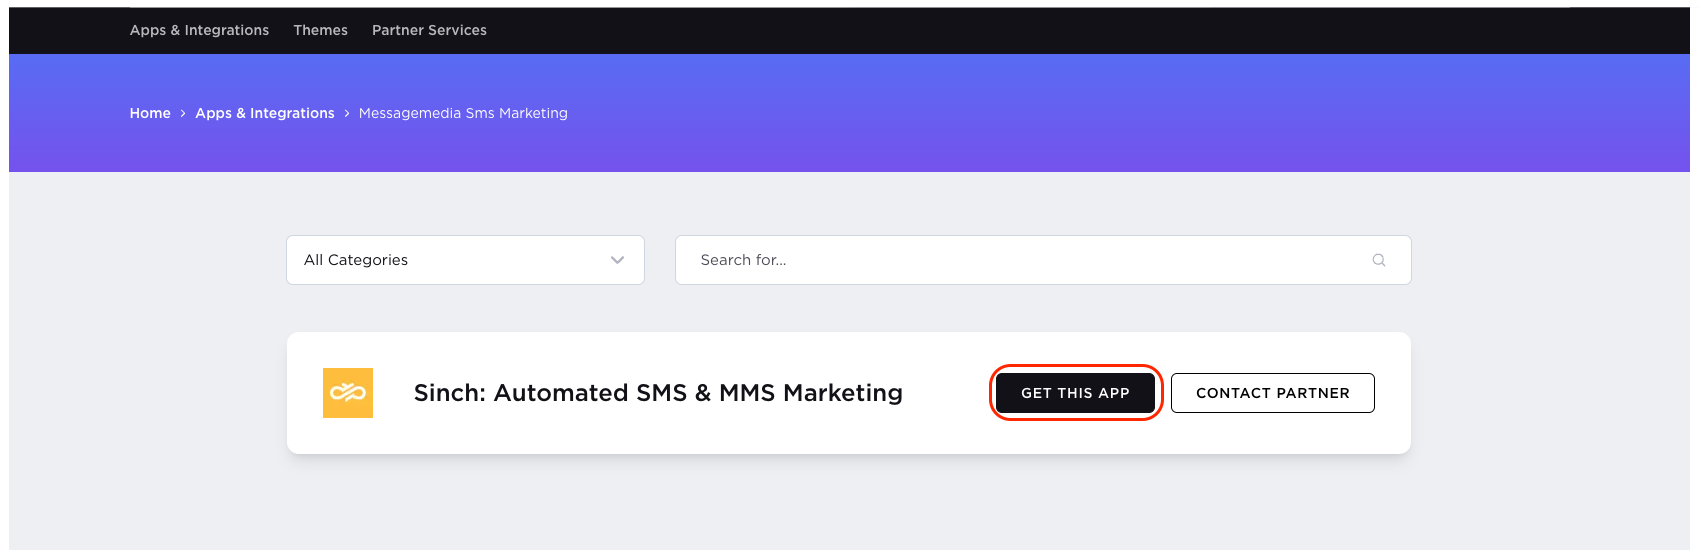This screenshot has height=557, width=1698.
Task: Click the breadcrumb separator before Messagemedia Sms Marketing
Action: [x=347, y=114]
